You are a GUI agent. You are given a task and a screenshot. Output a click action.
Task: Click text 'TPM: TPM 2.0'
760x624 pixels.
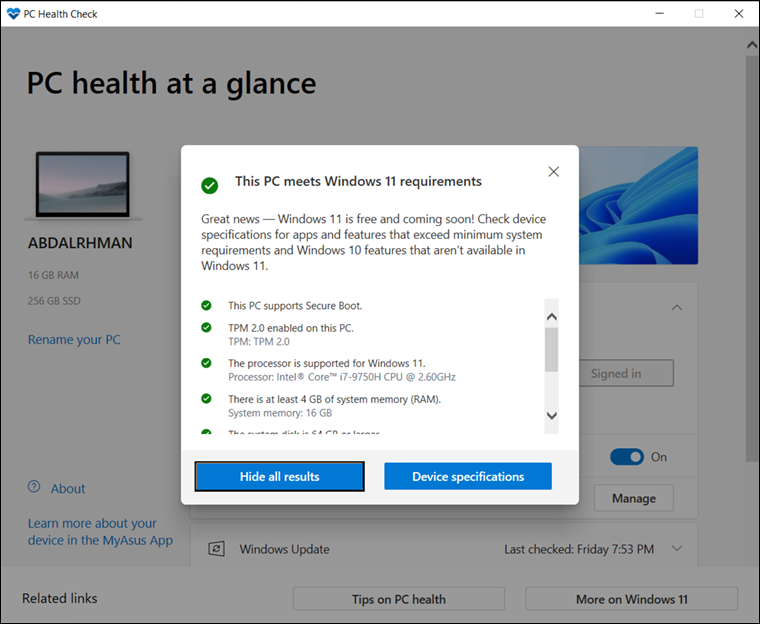point(259,342)
